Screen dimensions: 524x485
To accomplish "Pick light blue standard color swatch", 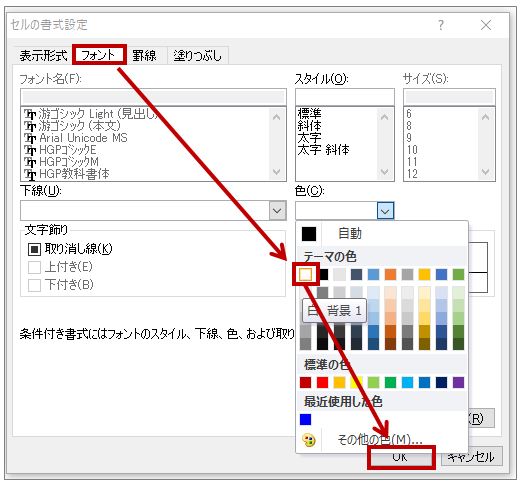I will point(407,382).
